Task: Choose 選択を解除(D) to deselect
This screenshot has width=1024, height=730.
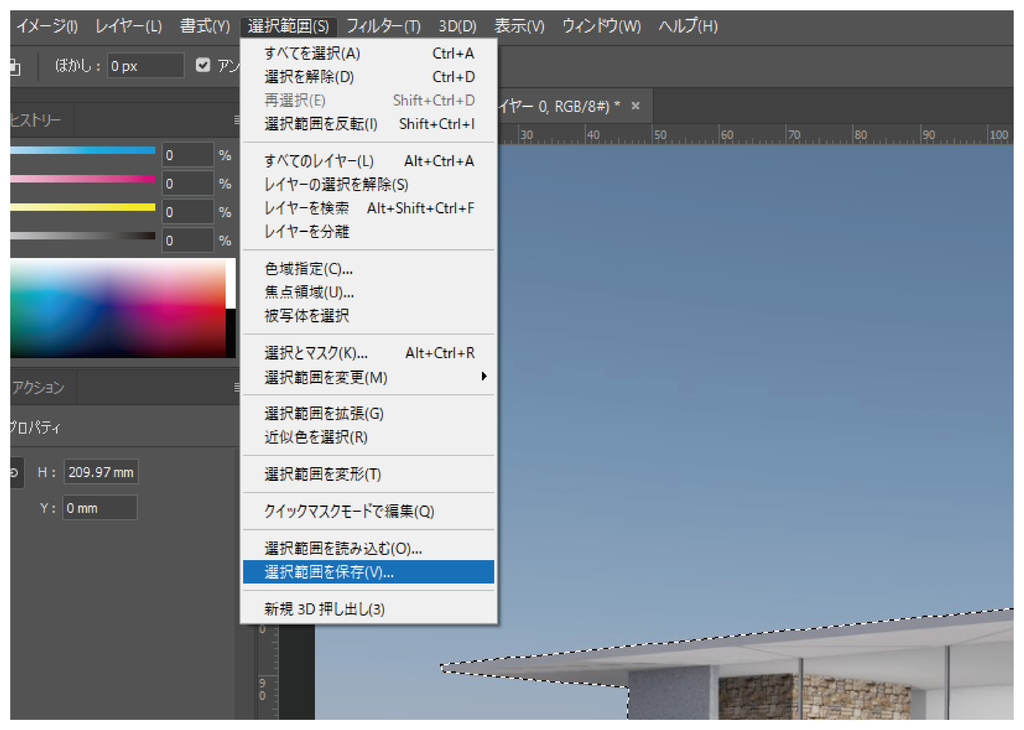Action: tap(369, 77)
